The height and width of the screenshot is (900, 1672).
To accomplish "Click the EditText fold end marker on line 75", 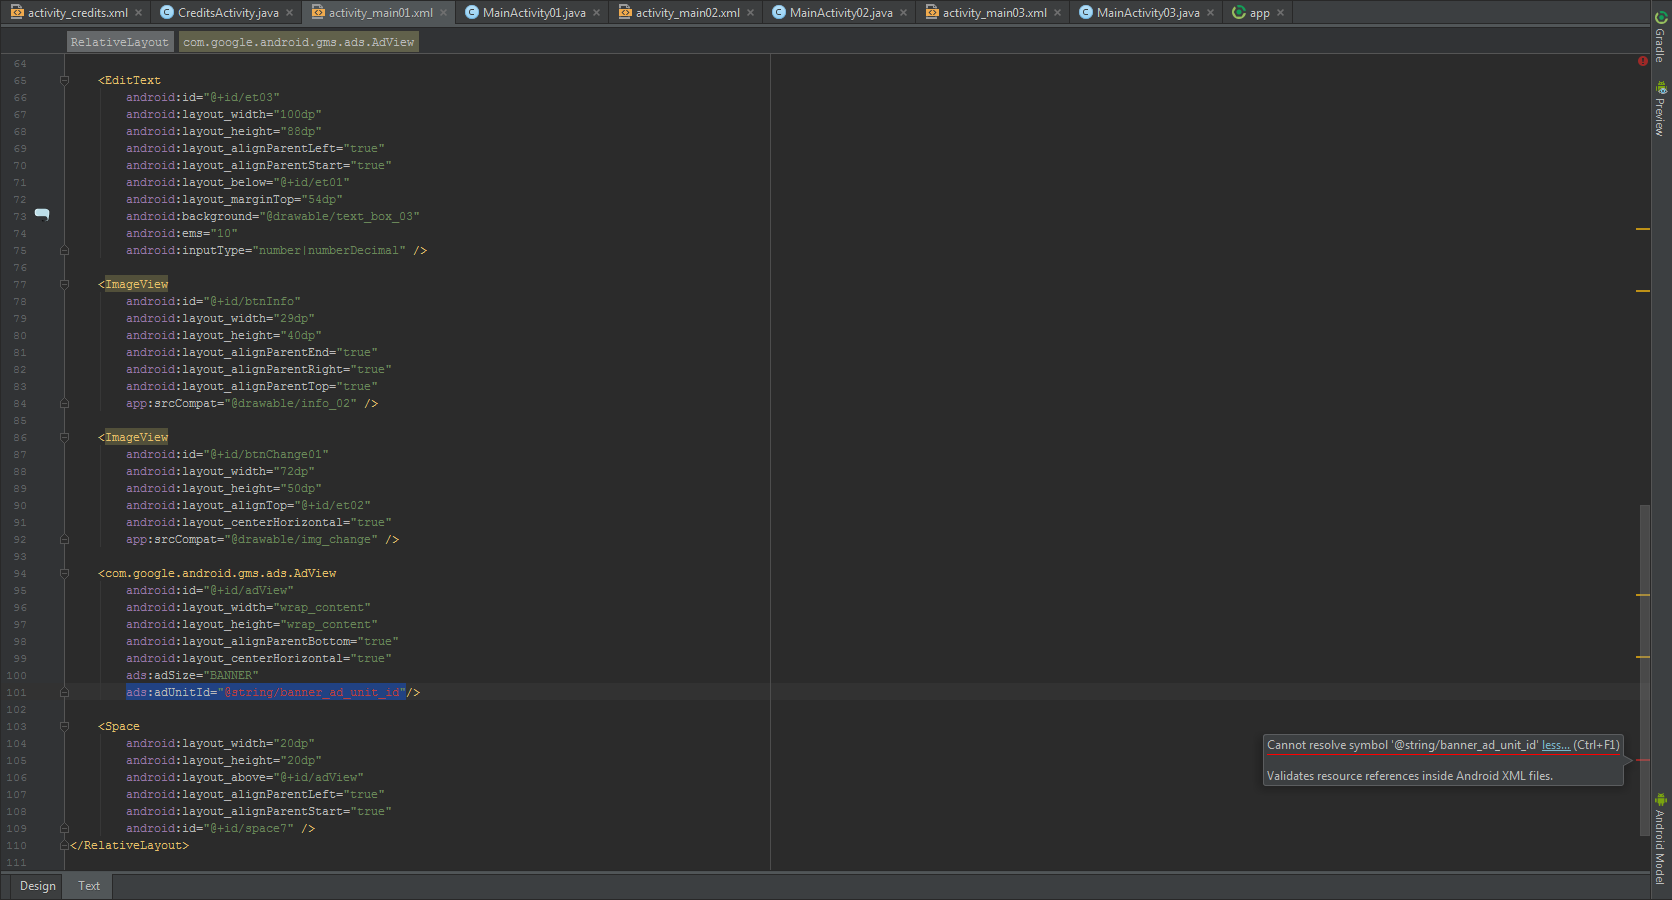I will coord(64,250).
